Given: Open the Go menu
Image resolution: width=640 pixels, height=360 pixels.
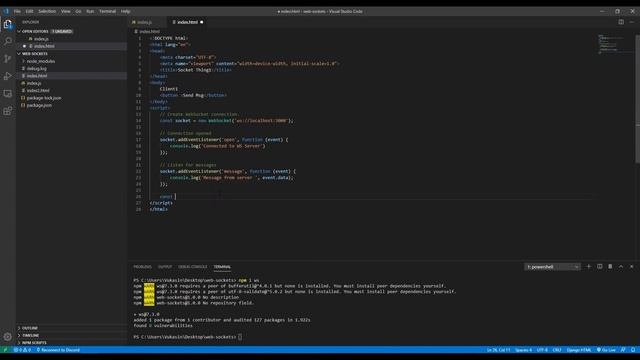Looking at the screenshot, I should tap(78, 11).
